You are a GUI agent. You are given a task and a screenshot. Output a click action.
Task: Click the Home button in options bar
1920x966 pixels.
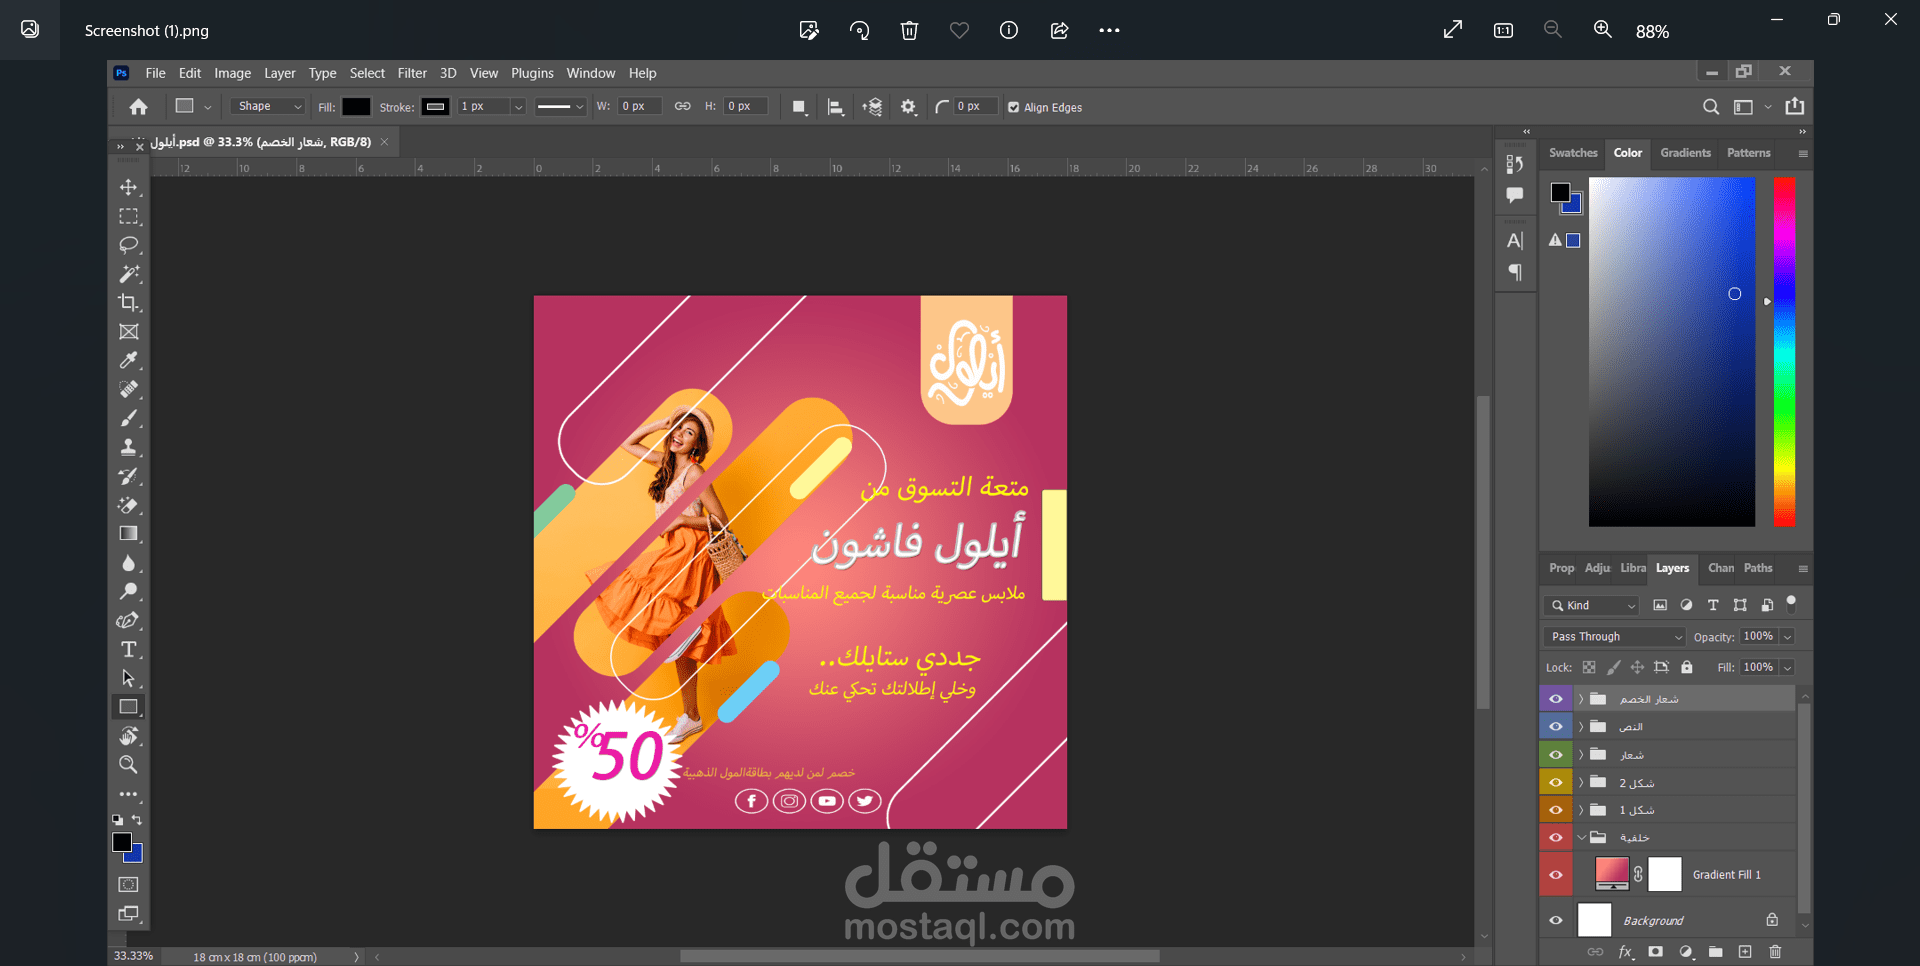[x=139, y=107]
